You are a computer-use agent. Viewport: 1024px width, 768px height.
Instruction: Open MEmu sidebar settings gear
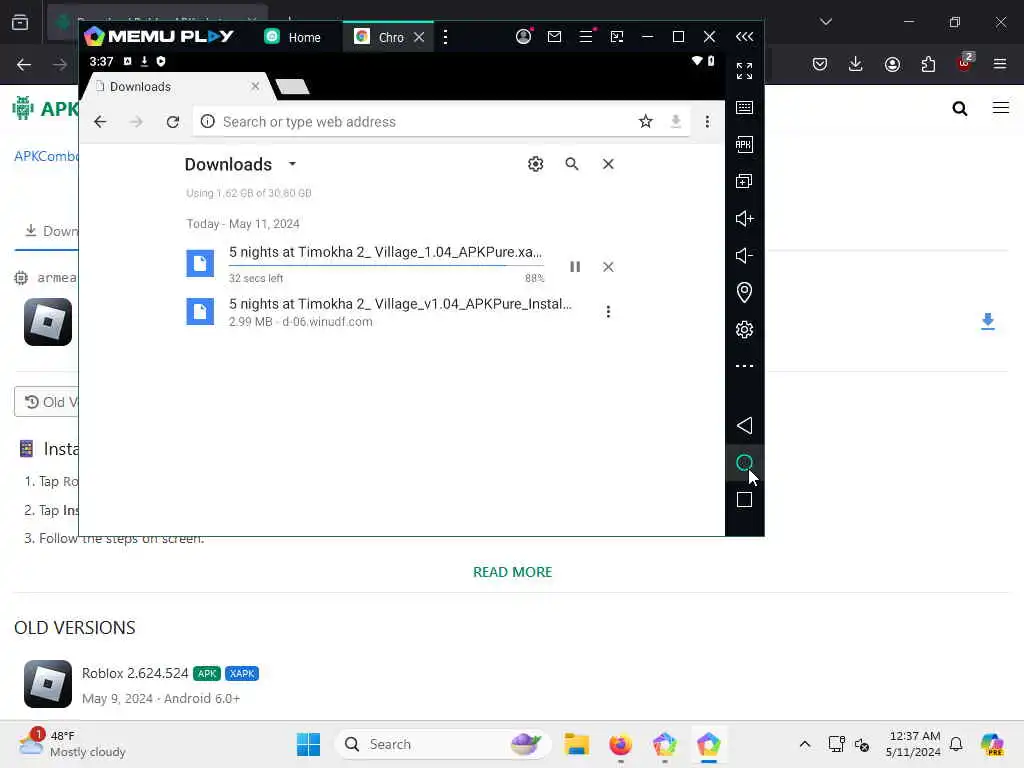744,329
